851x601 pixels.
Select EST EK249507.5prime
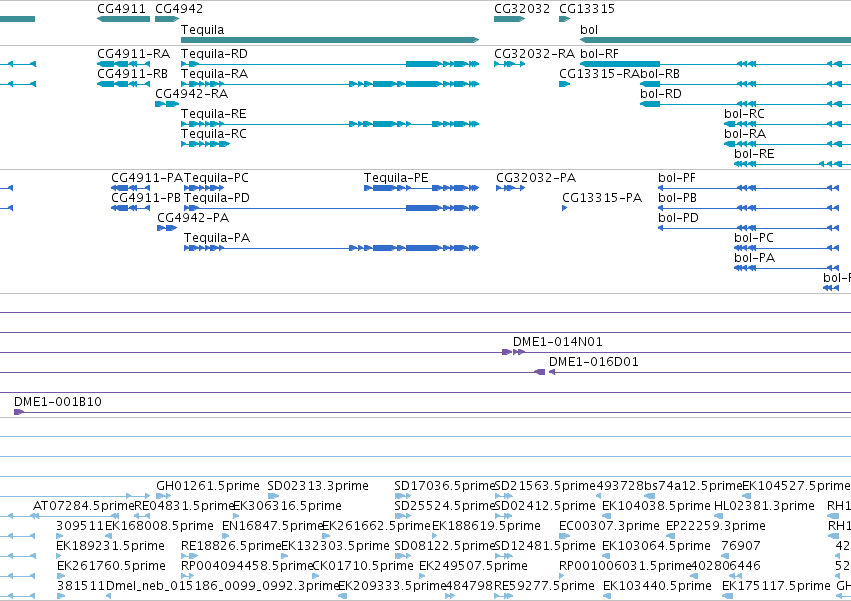[x=473, y=566]
